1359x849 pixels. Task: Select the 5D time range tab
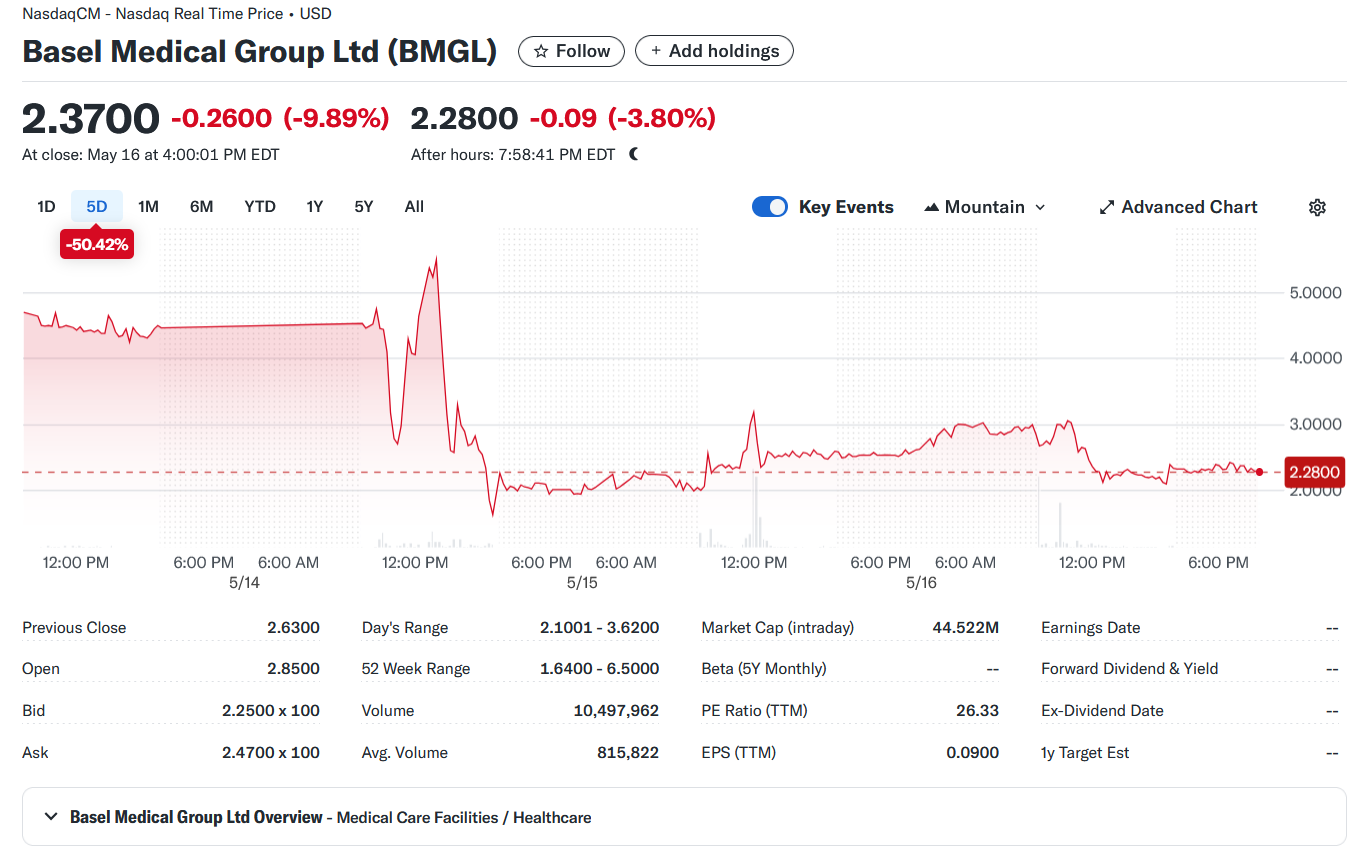coord(97,207)
